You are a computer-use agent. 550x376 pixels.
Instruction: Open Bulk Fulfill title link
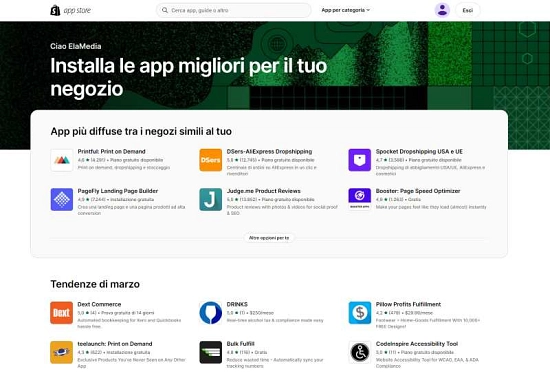(x=241, y=344)
